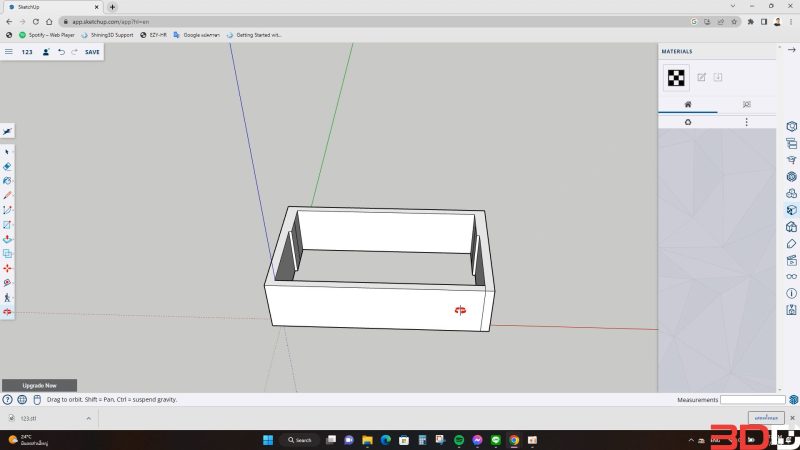Click the Undo arrow
Screen dimensions: 800x450
coord(61,52)
